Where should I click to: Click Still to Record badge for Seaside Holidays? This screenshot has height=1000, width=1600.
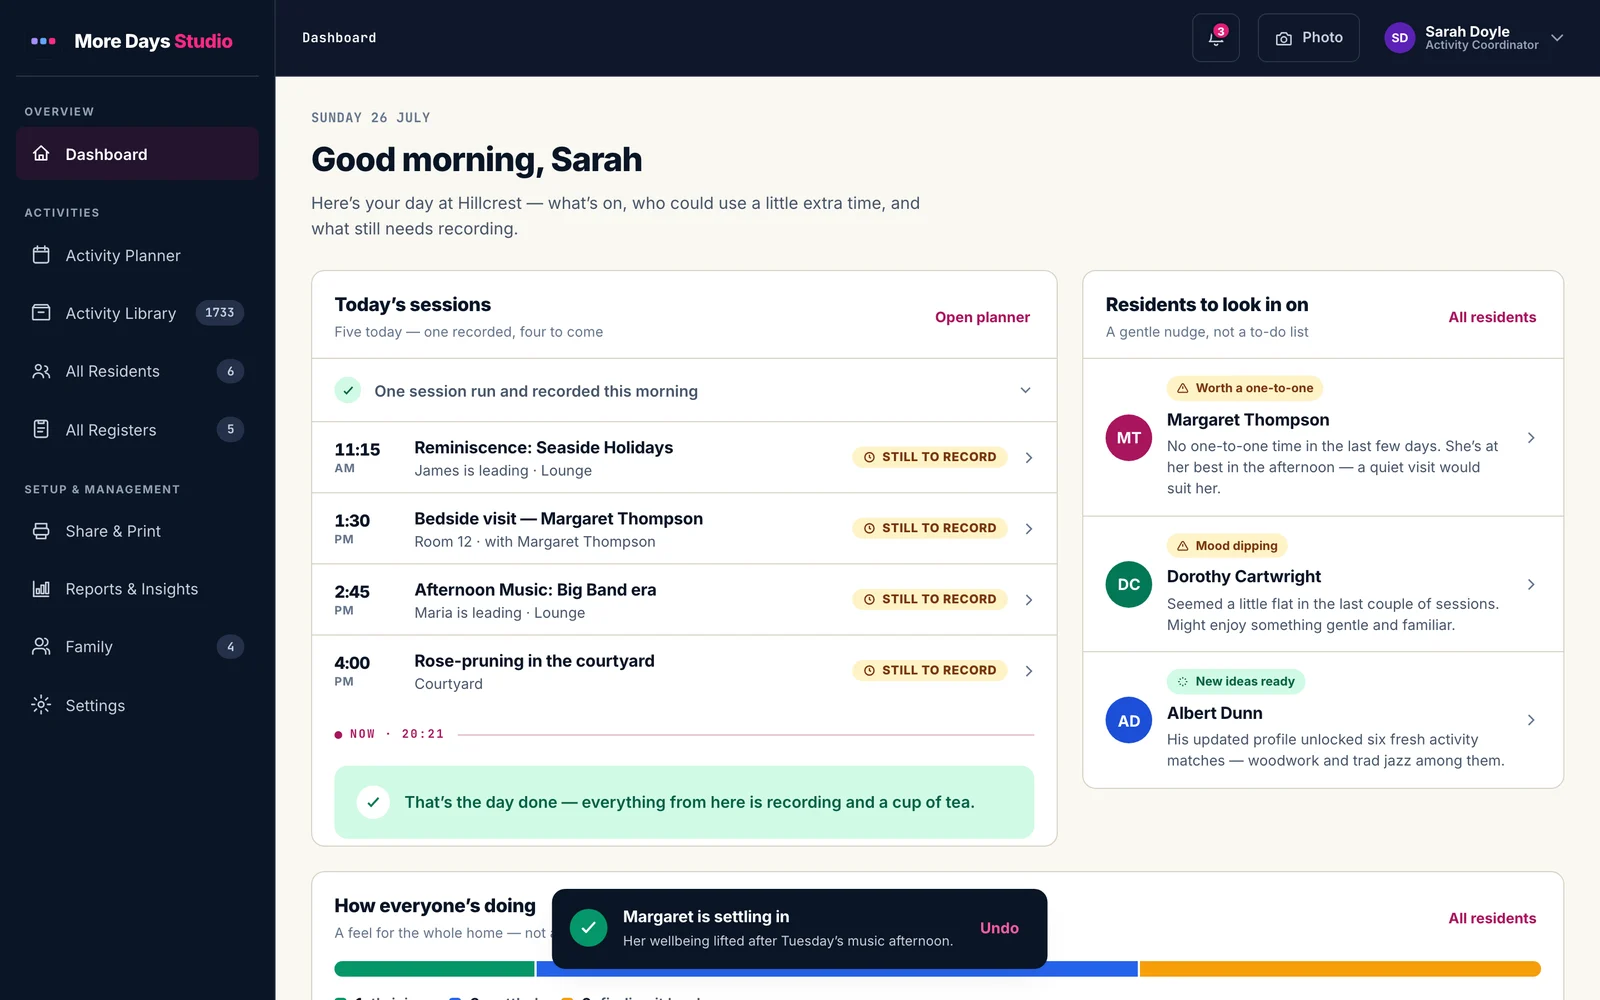pyautogui.click(x=930, y=457)
